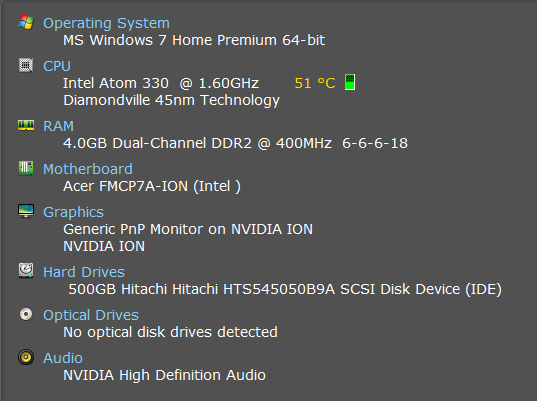
Task: Click the 51 °C temperature reading
Action: 315,83
